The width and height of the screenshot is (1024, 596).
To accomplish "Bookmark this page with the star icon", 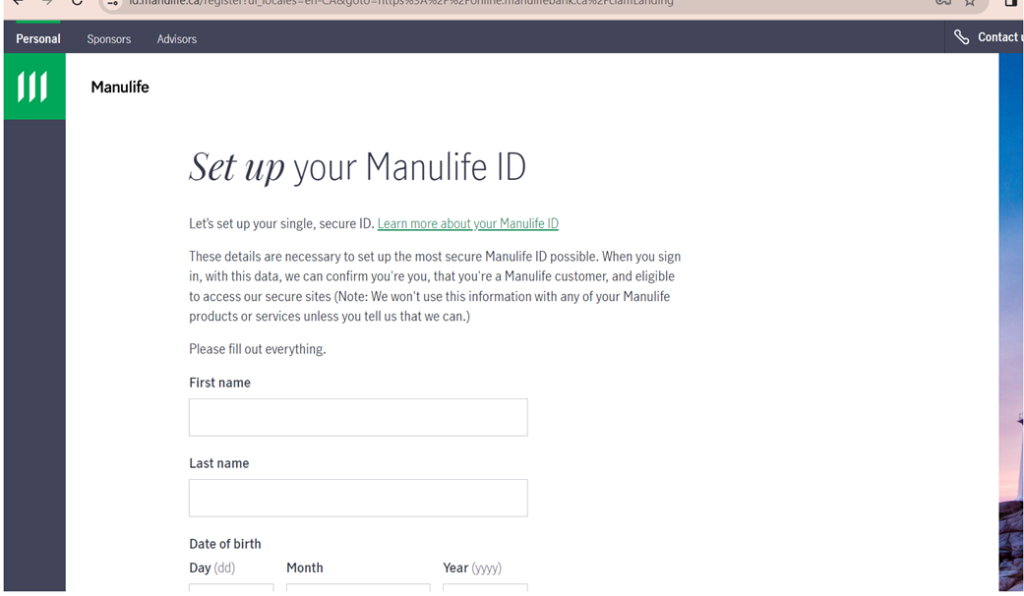I will point(970,3).
